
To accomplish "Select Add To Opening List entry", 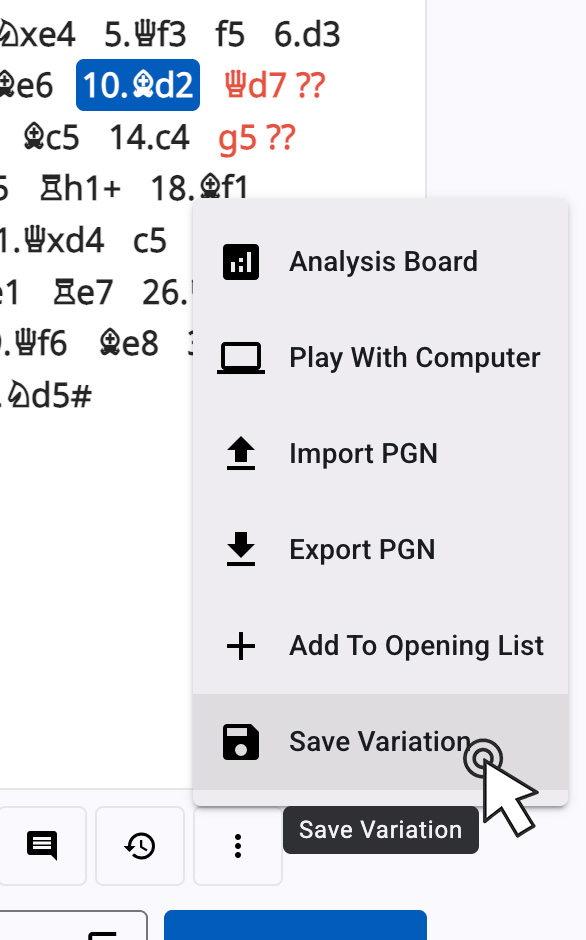I will 416,645.
